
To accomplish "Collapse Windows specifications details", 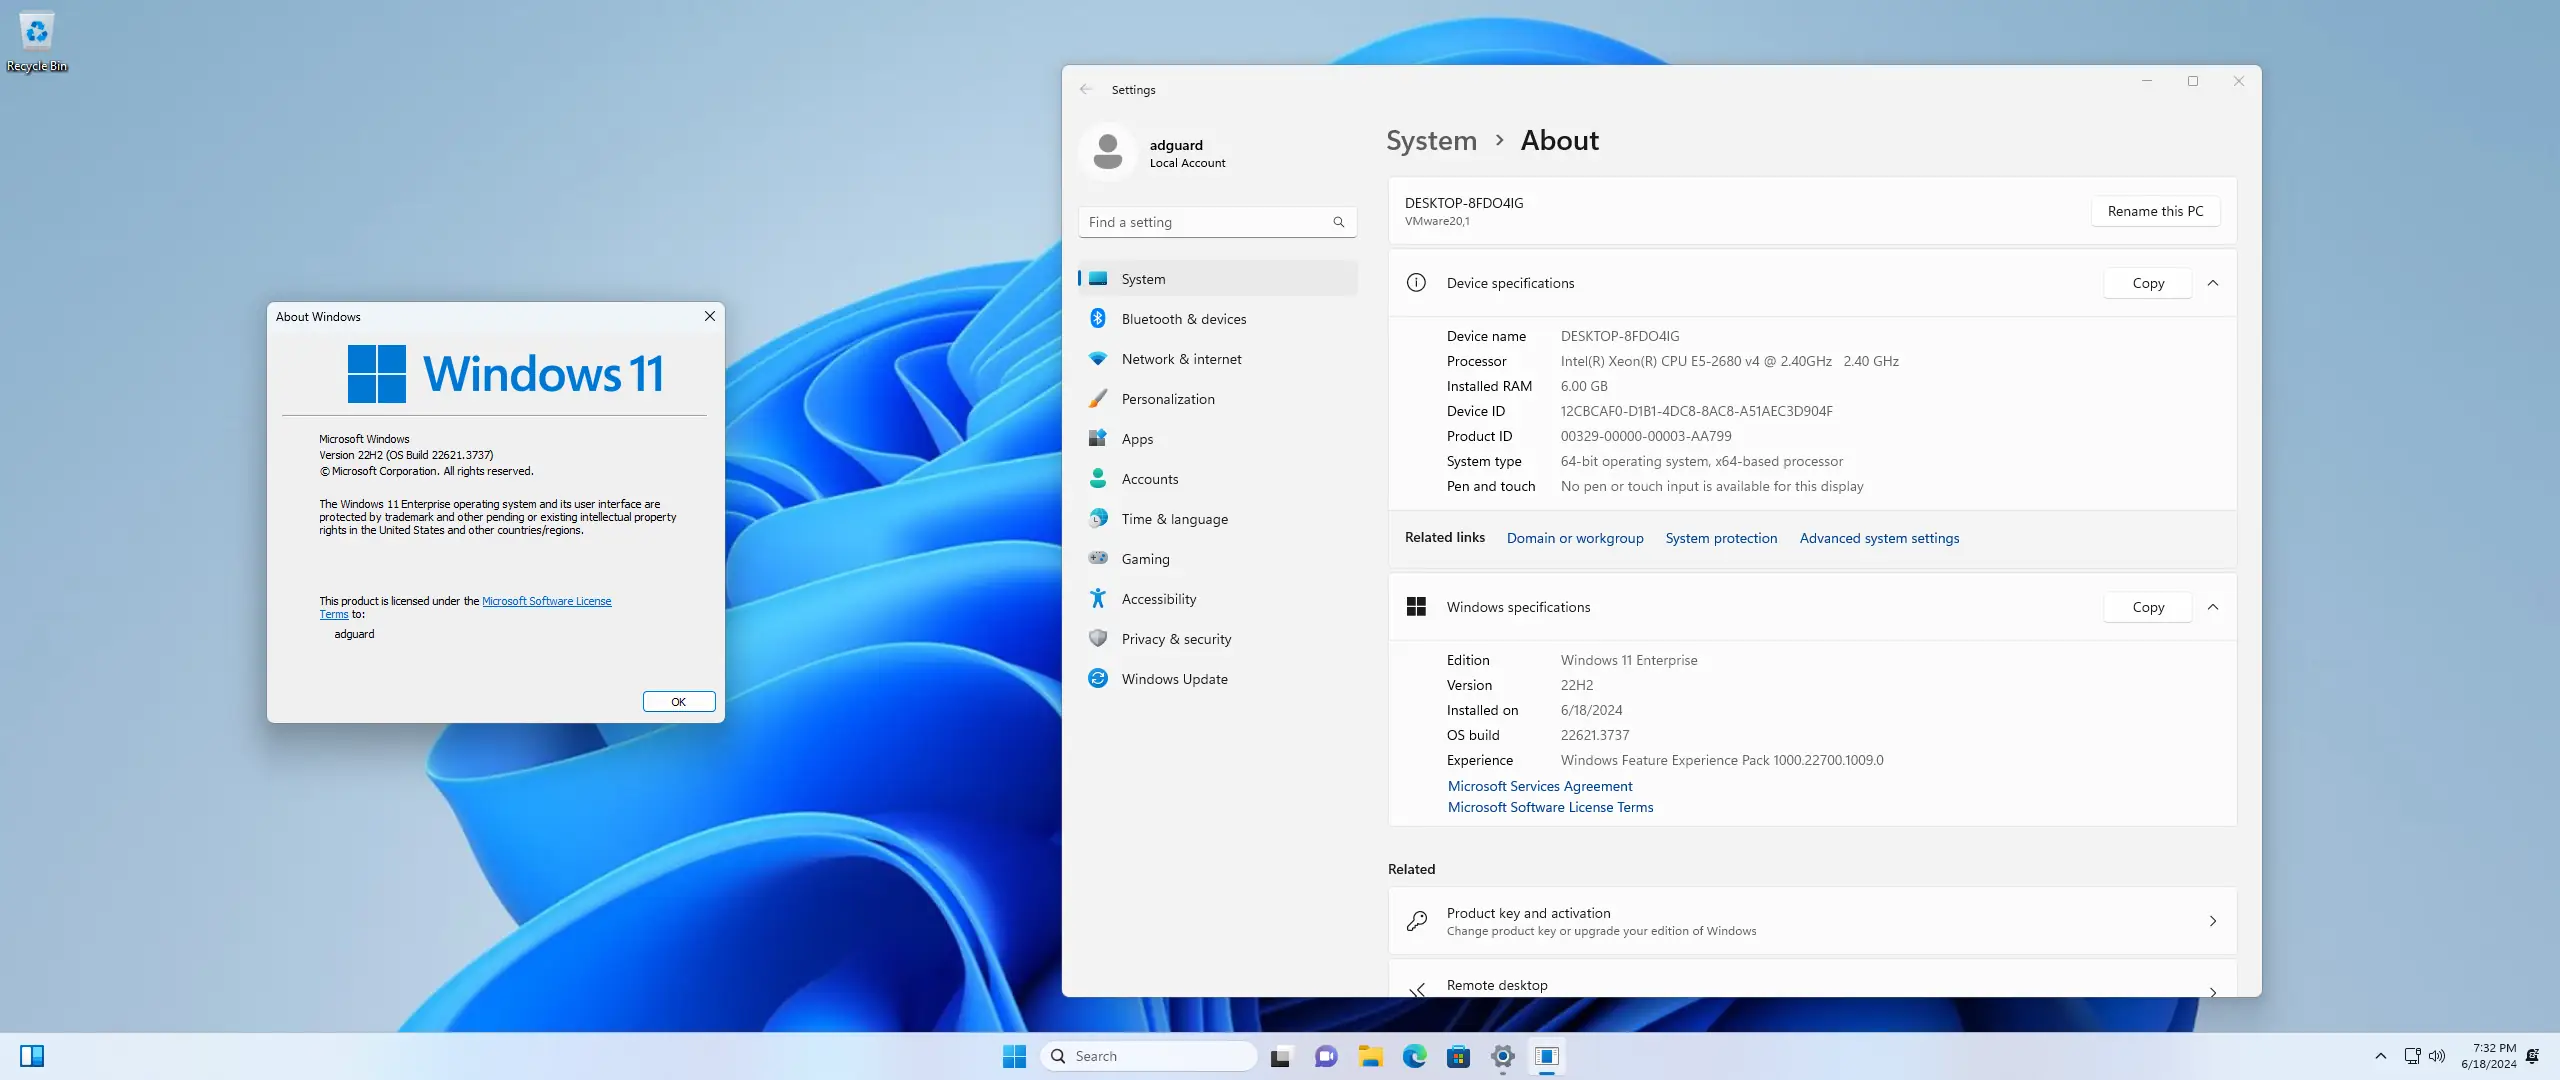I will (x=2214, y=607).
